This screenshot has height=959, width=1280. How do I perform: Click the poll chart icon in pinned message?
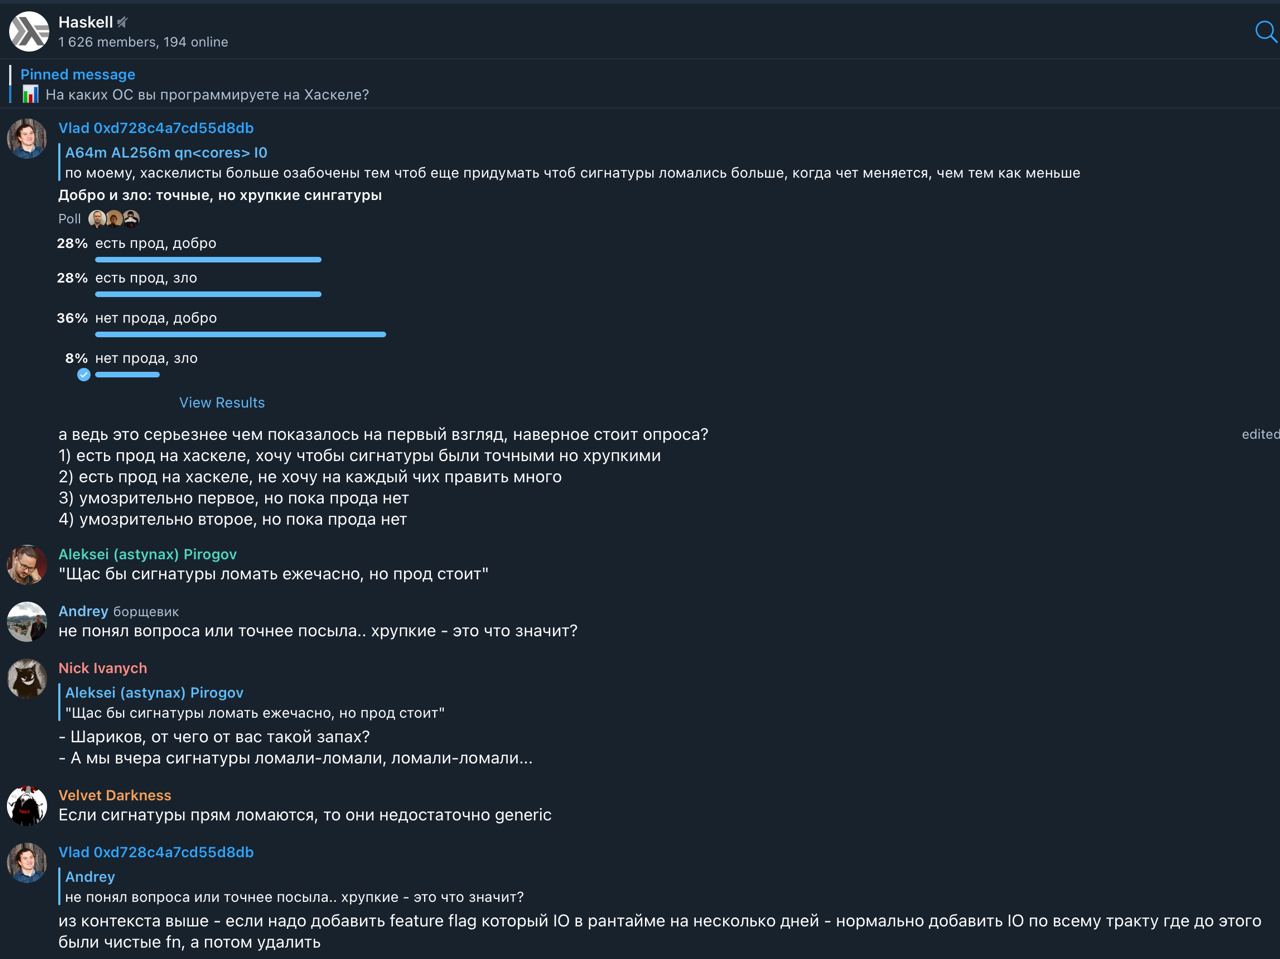(x=31, y=95)
